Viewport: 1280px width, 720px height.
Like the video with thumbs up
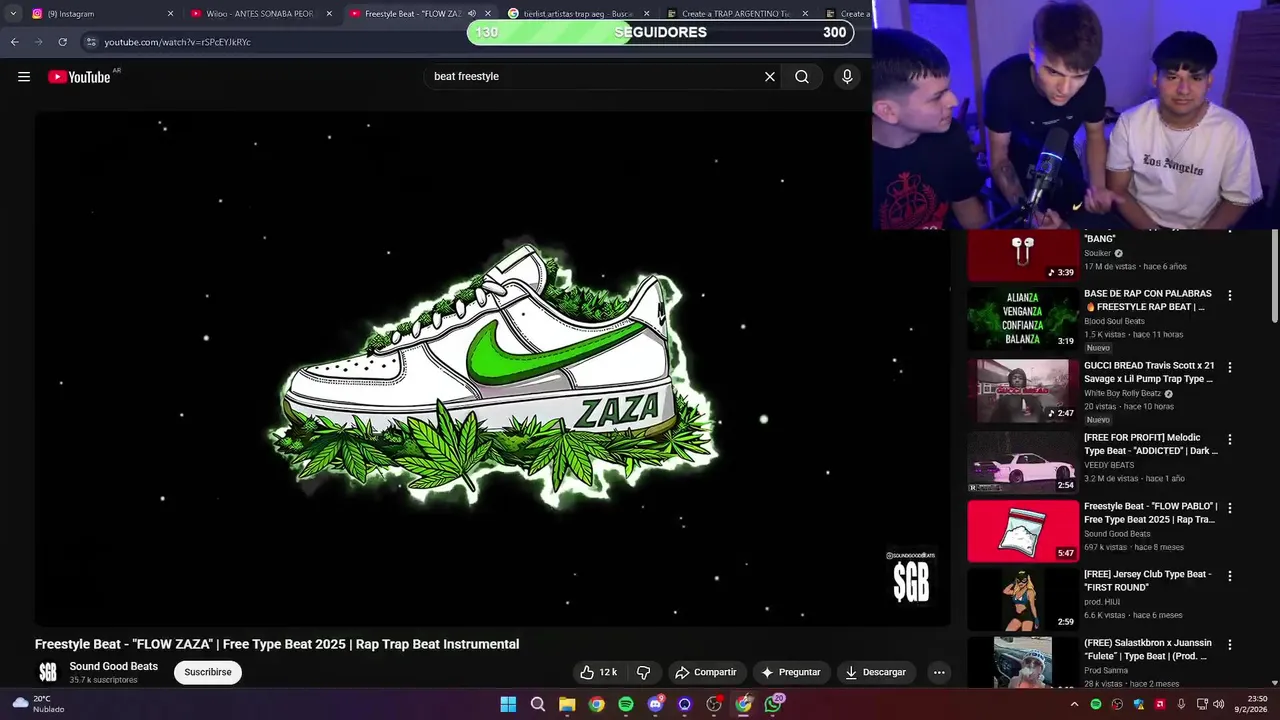[598, 672]
